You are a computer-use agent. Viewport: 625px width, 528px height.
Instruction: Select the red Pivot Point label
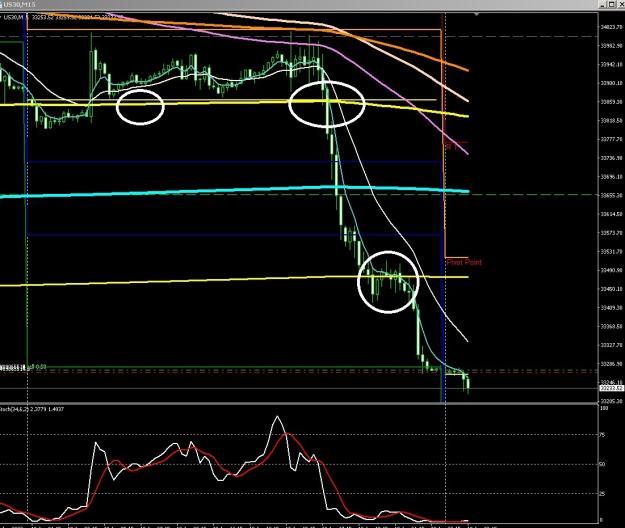point(464,262)
